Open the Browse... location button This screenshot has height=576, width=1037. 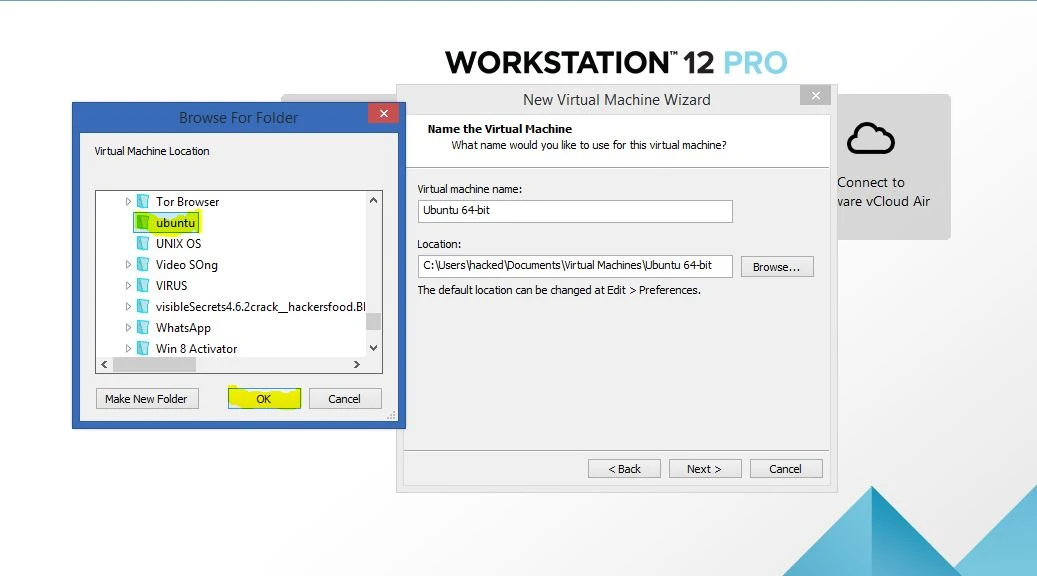[x=776, y=267]
